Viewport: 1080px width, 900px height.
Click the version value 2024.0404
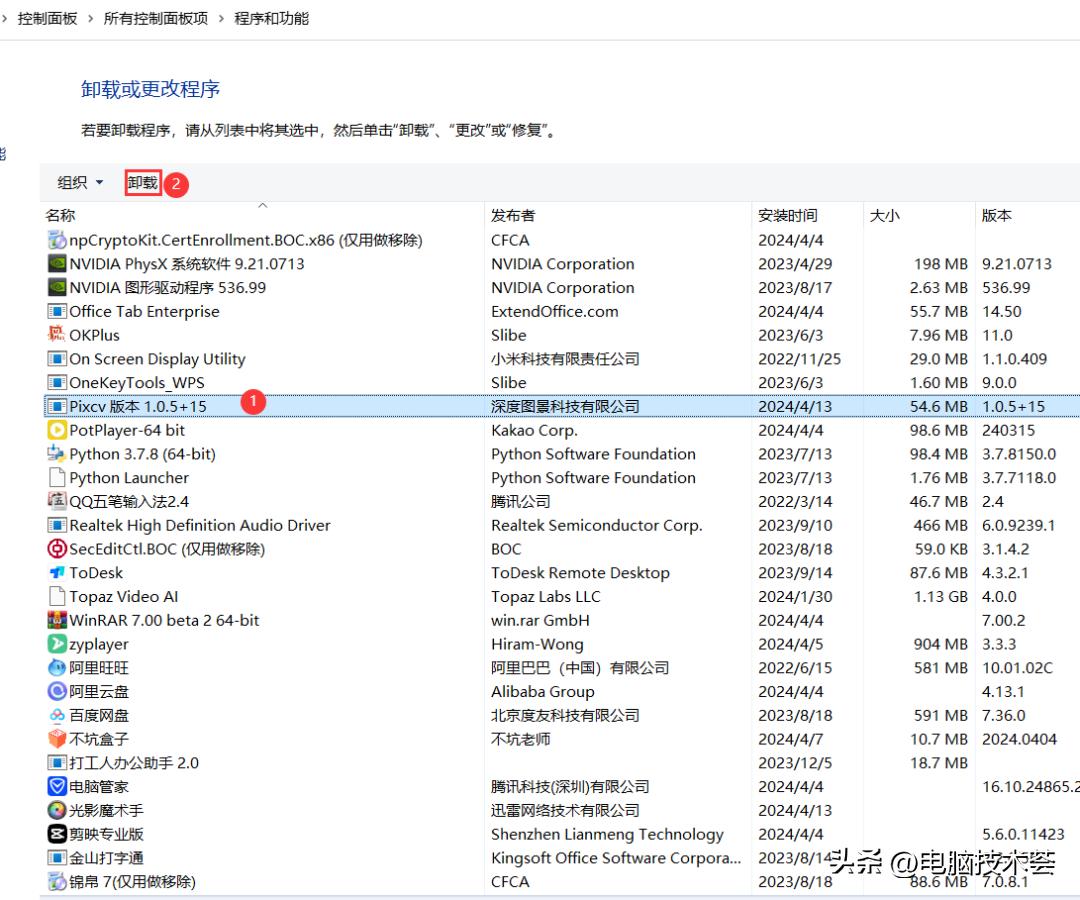(x=1019, y=739)
